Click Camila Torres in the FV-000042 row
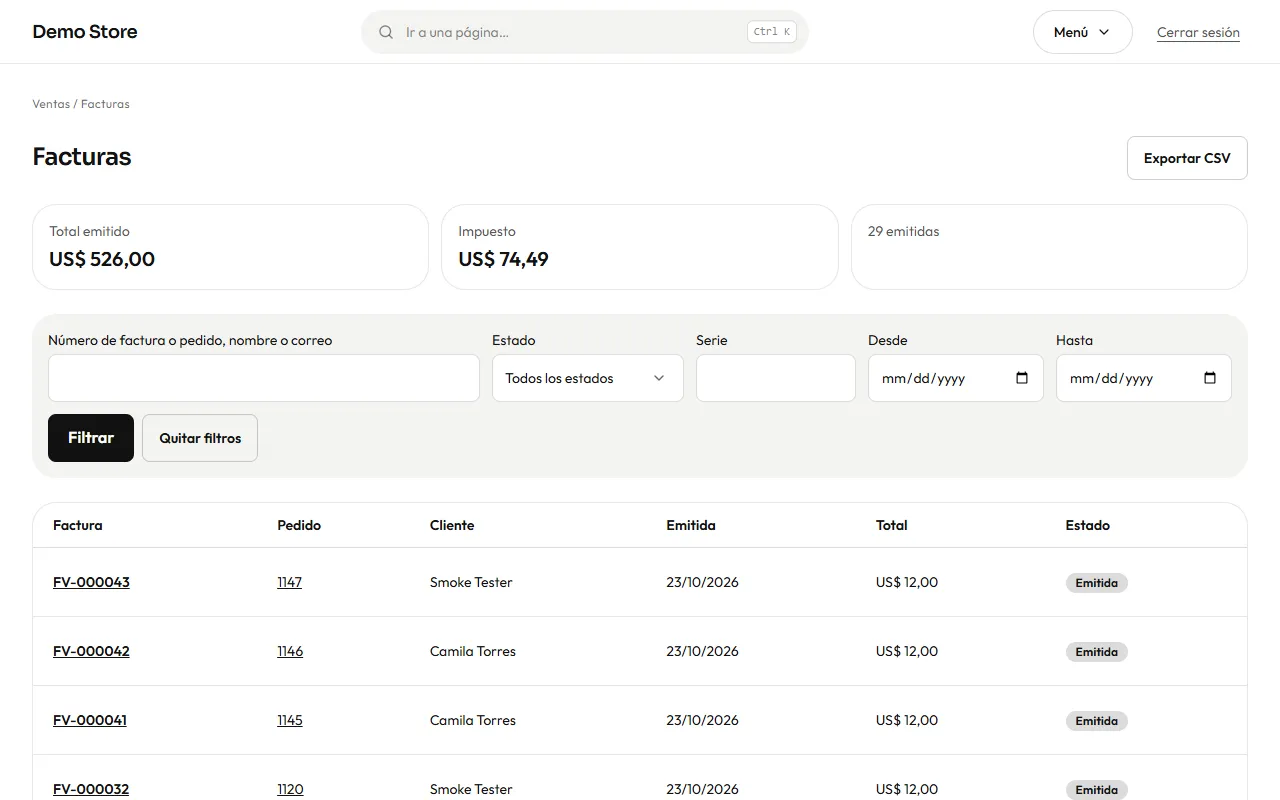The height and width of the screenshot is (800, 1280). [x=473, y=651]
